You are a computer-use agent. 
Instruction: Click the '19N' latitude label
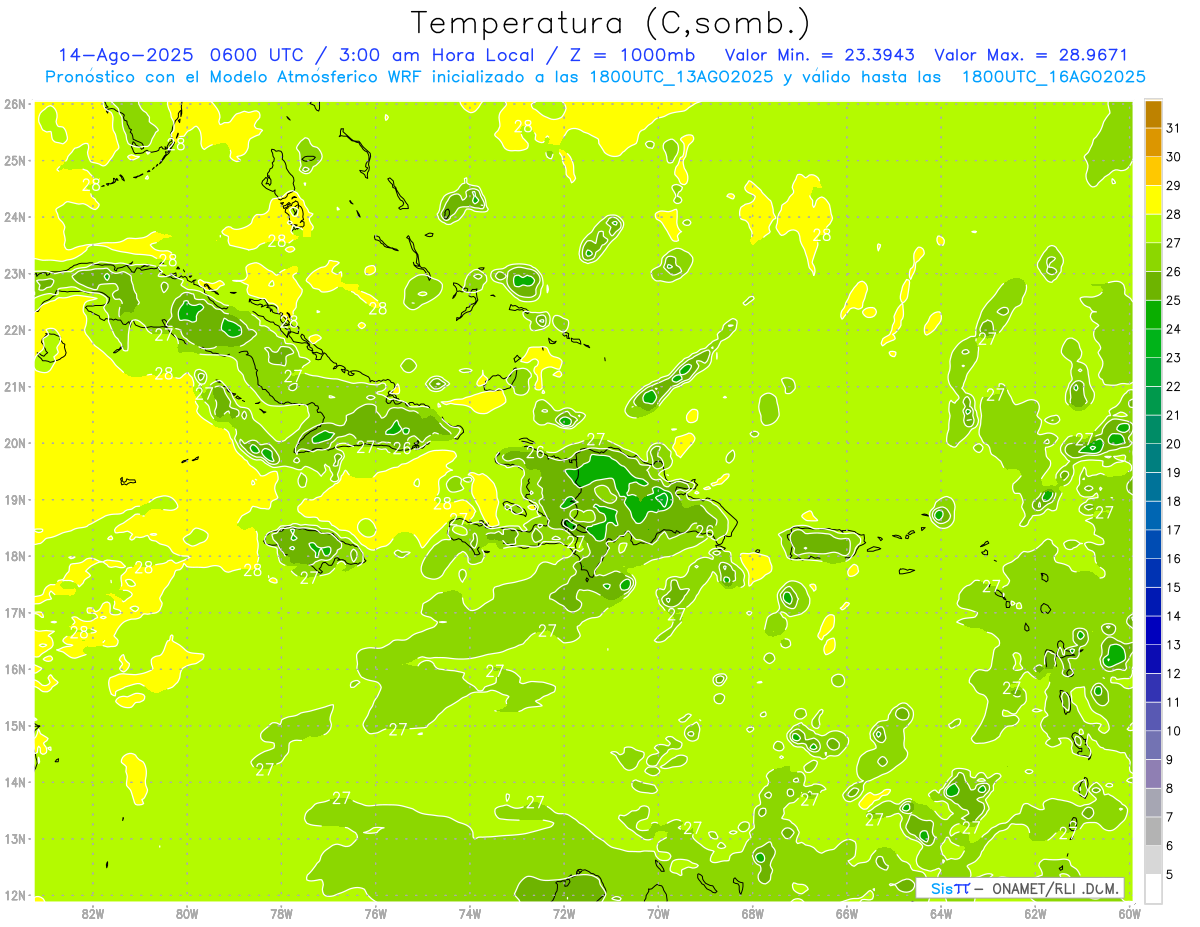pos(15,499)
